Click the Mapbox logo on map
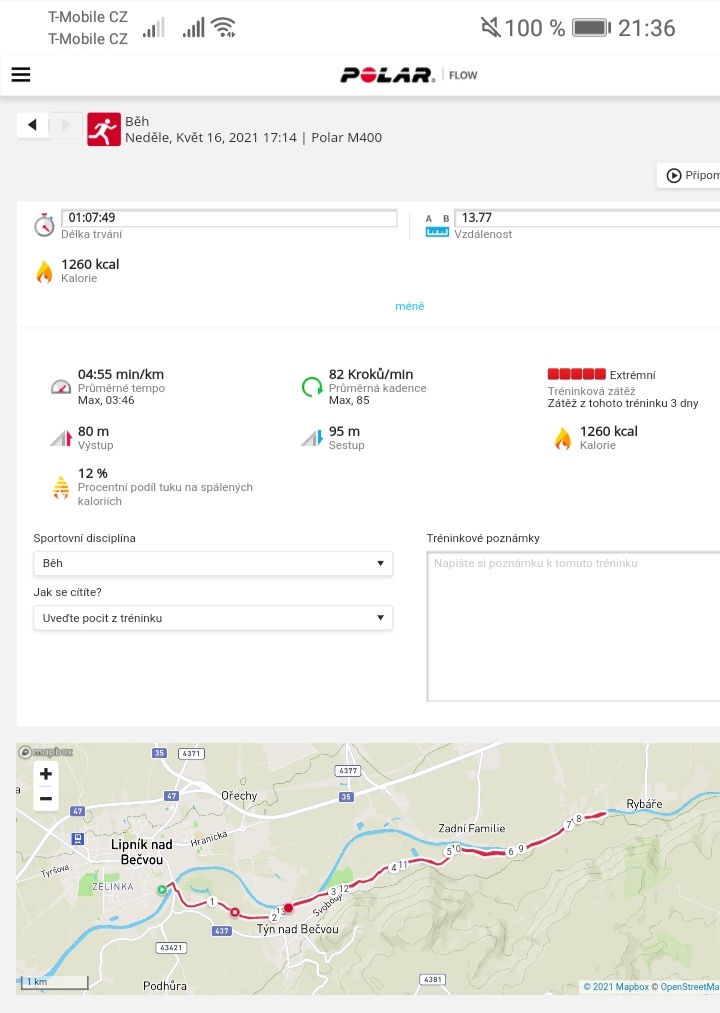The width and height of the screenshot is (720, 1013). (x=45, y=752)
